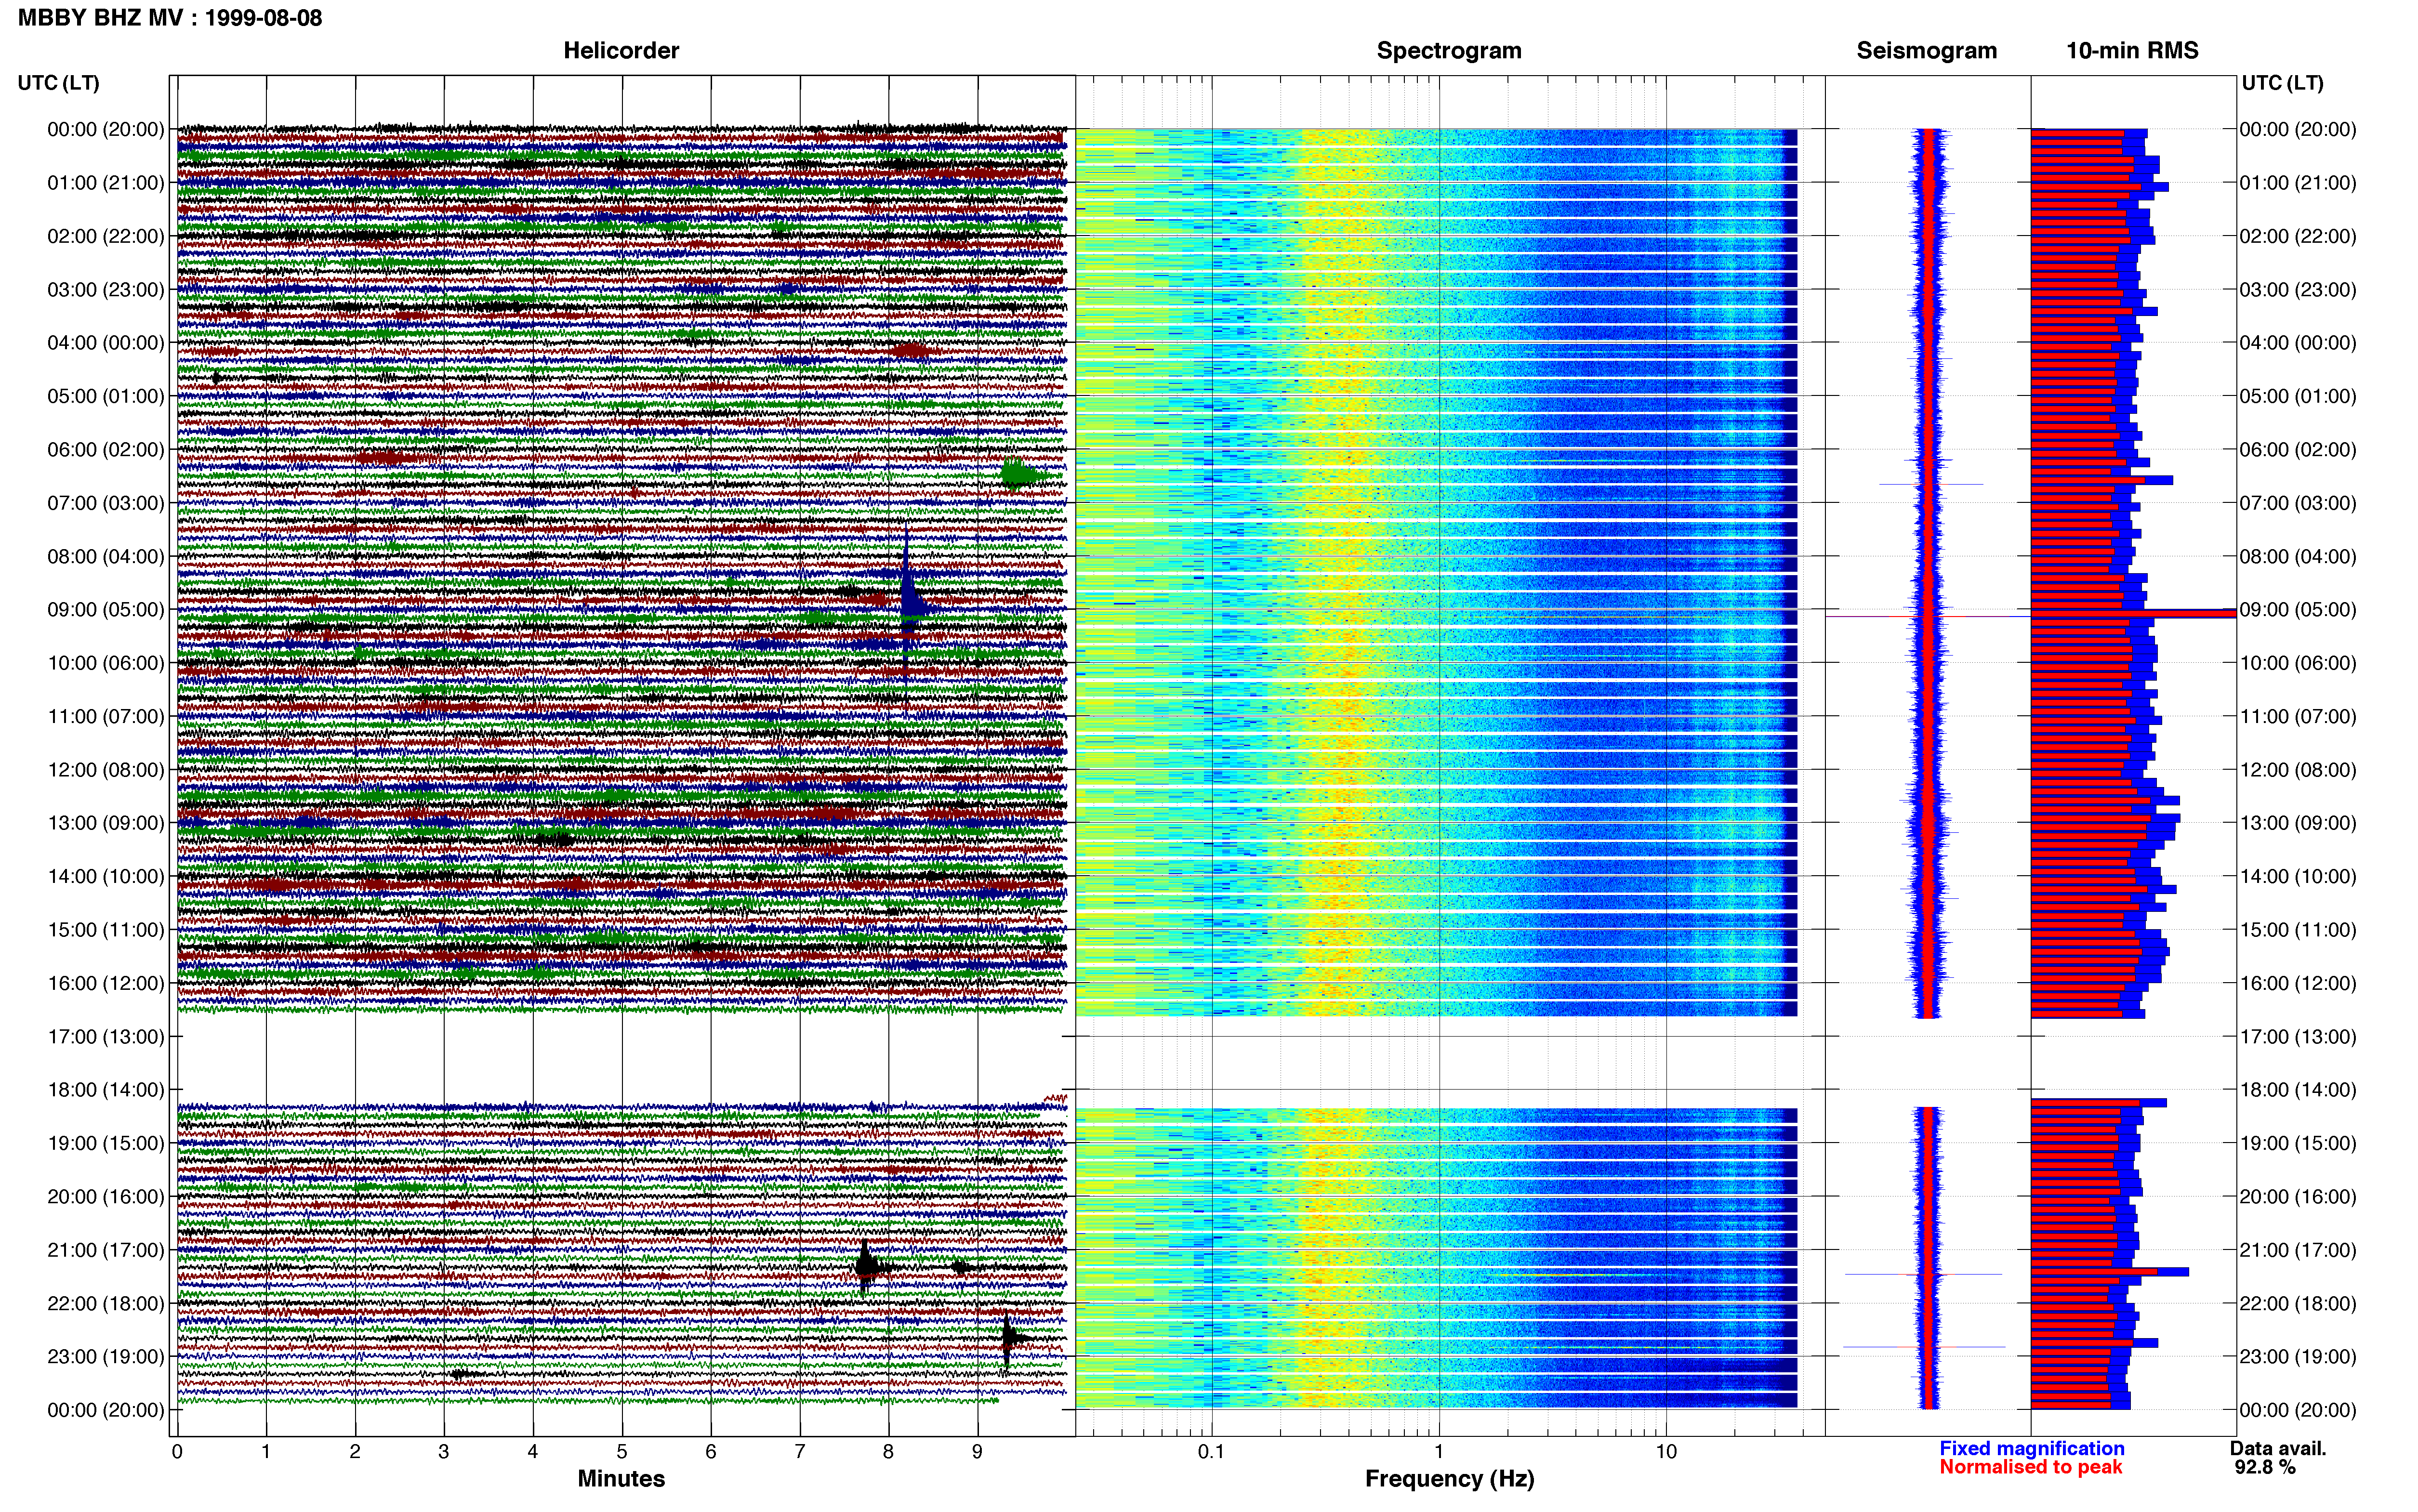Screen dimensions: 2418x1512
Task: Click helicorder time label '04:00 (00:00)'
Action: 106,343
